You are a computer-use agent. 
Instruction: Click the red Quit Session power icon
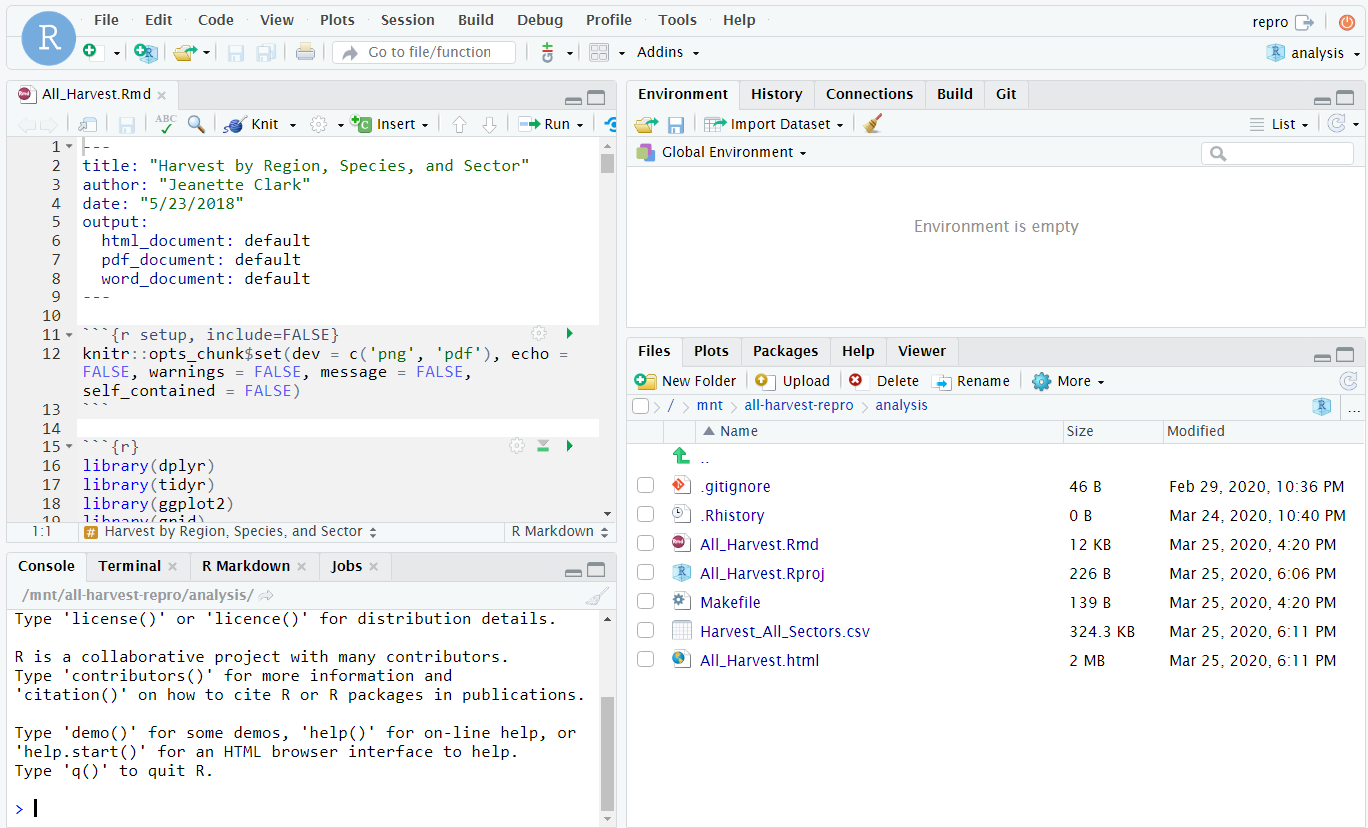[x=1347, y=22]
